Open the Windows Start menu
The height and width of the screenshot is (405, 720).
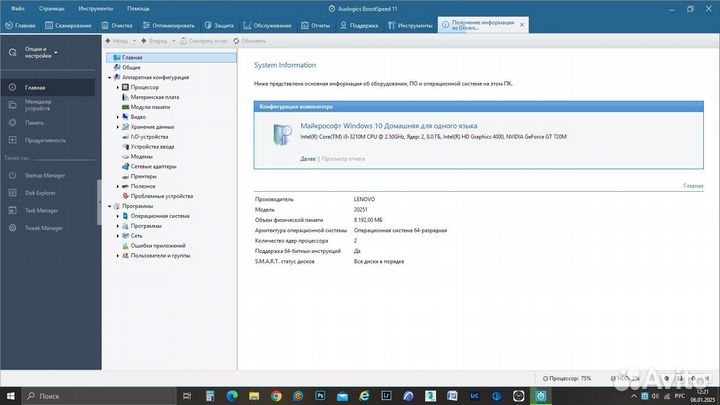click(11, 396)
